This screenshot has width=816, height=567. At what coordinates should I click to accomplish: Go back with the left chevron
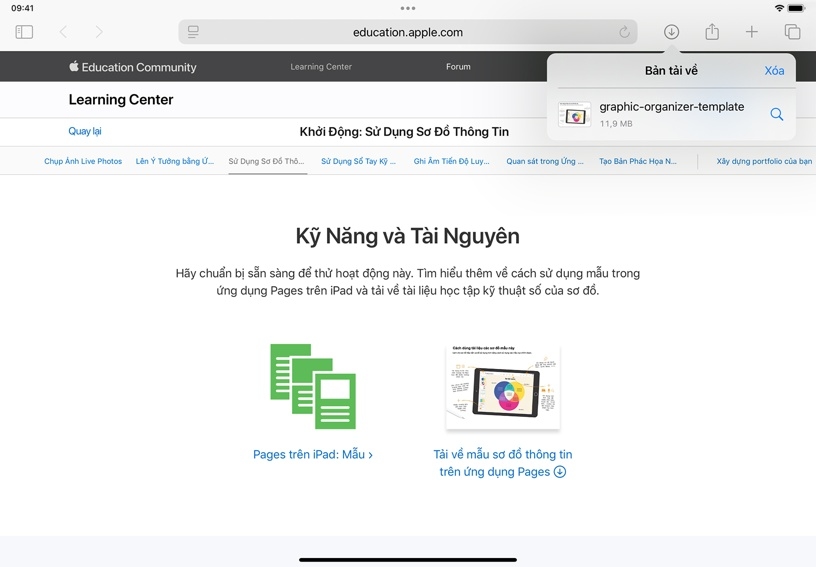coord(63,32)
